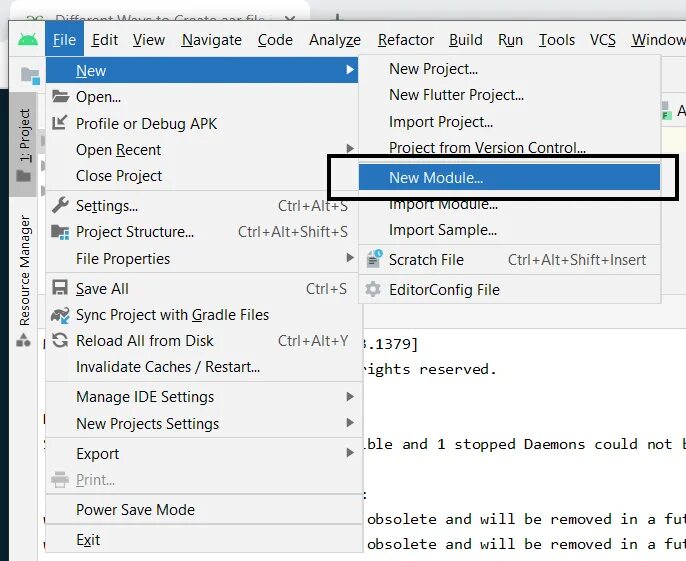Viewport: 686px width, 561px height.
Task: Click the Save All floppy disk icon
Action: click(60, 289)
